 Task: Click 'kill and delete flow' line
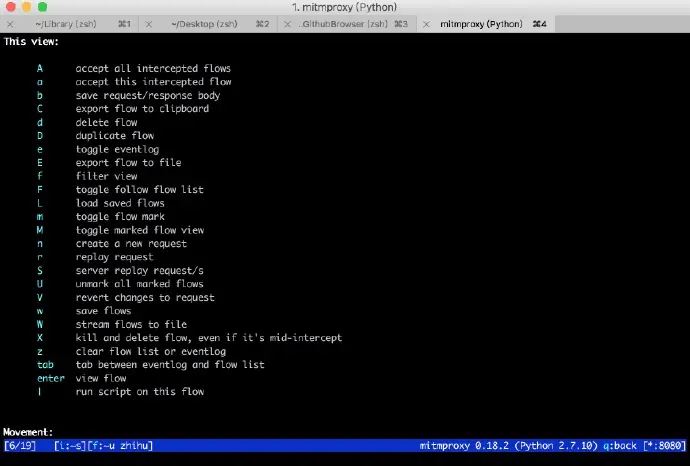pos(209,338)
